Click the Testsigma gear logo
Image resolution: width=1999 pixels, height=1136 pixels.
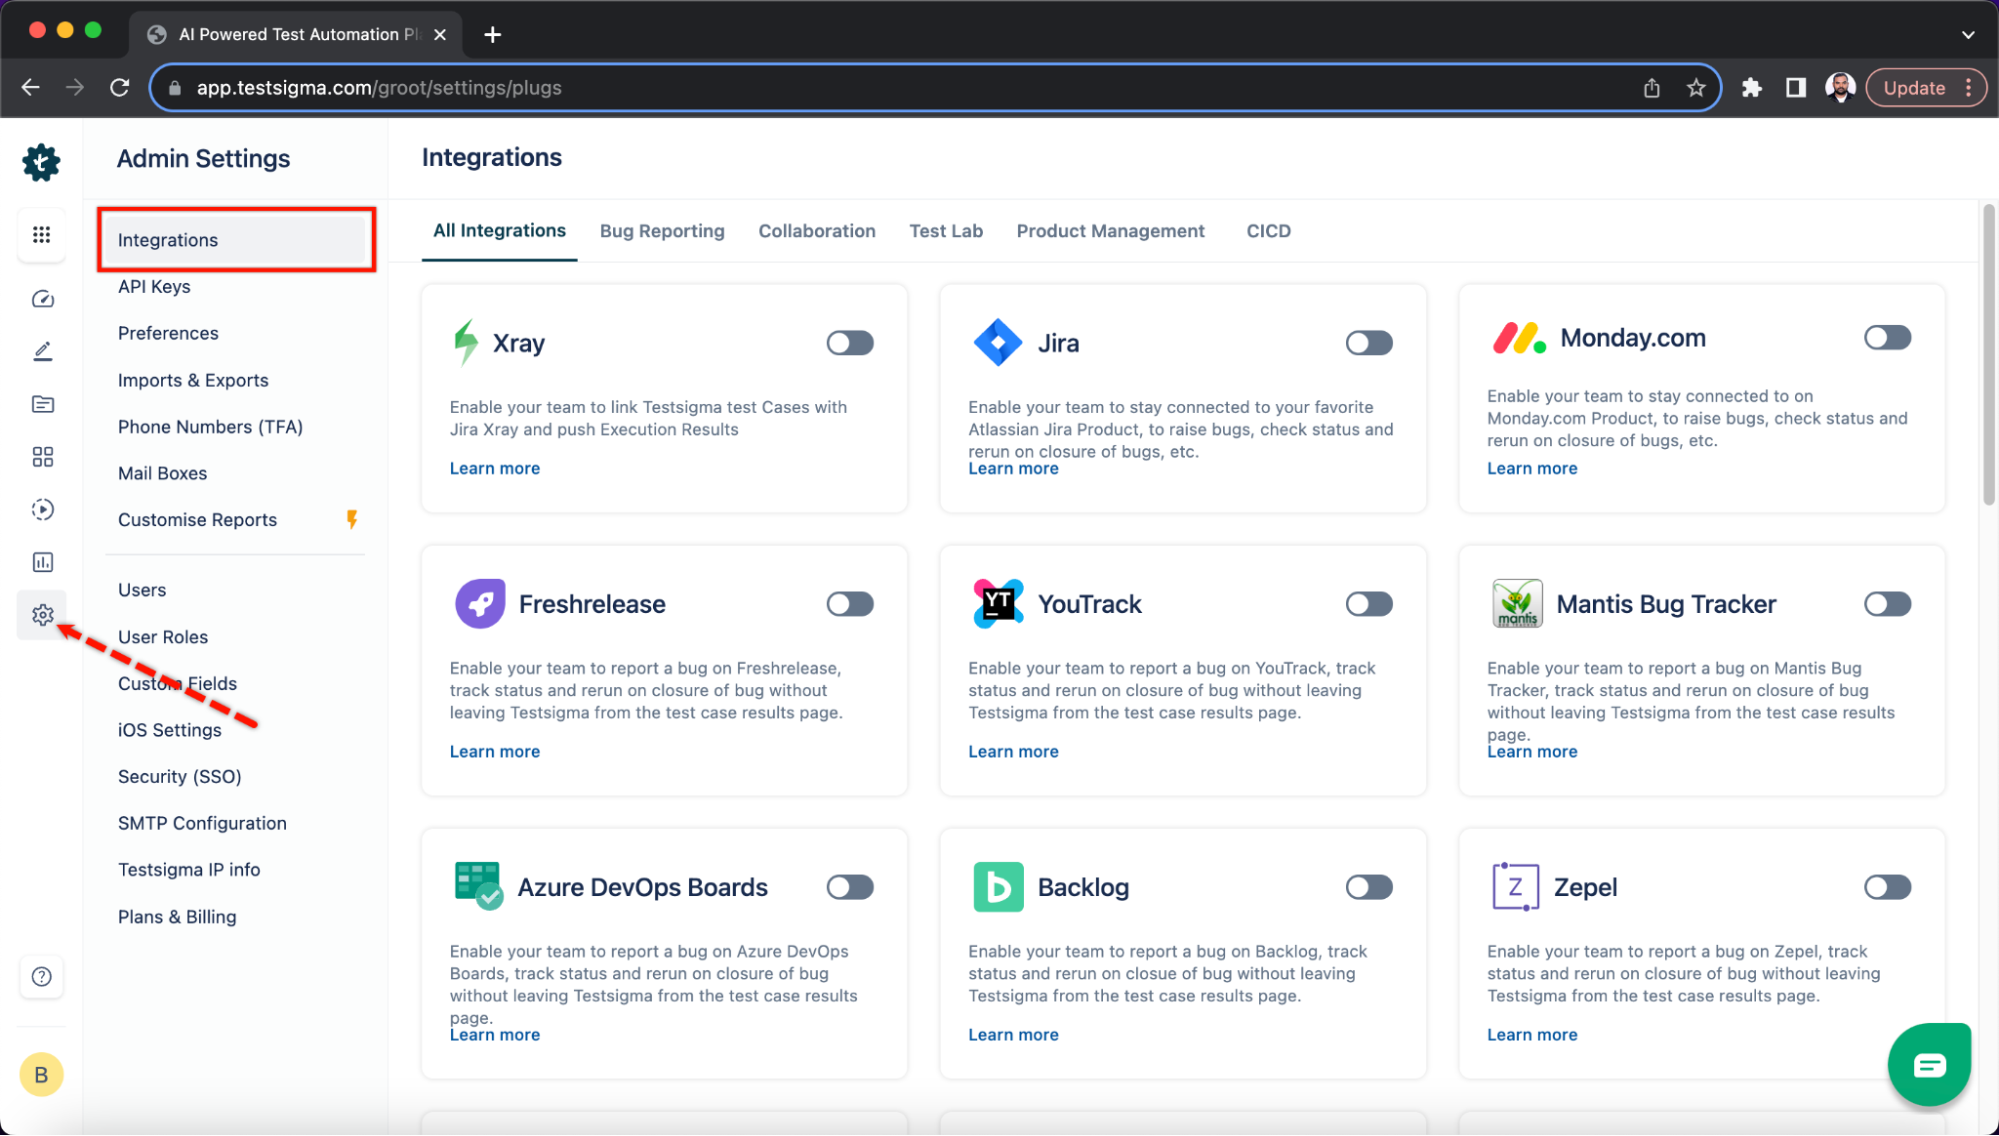pyautogui.click(x=41, y=162)
